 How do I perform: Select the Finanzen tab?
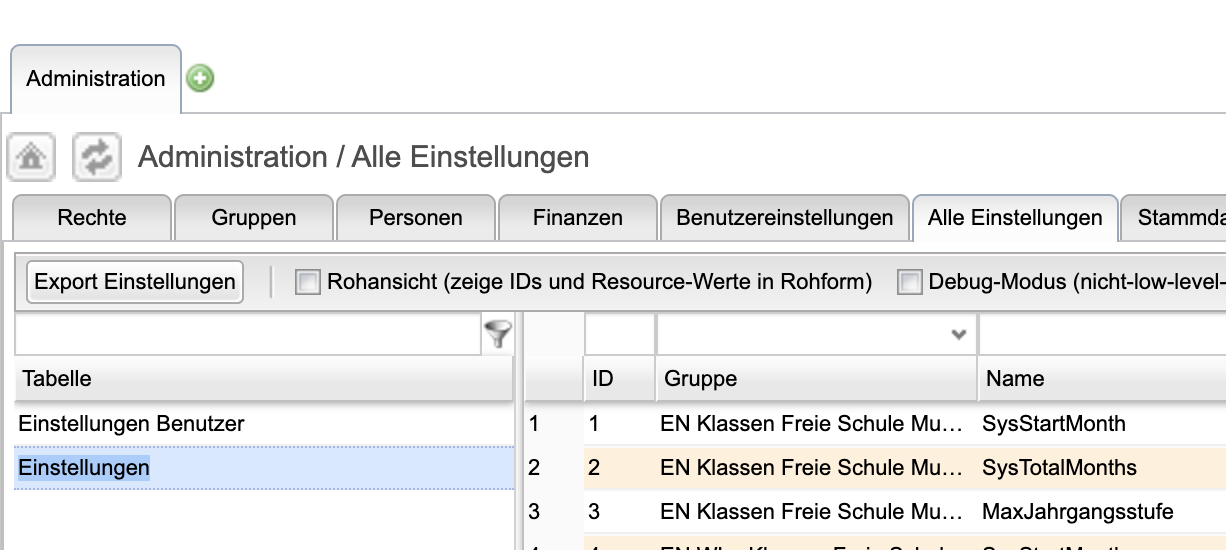pos(578,217)
